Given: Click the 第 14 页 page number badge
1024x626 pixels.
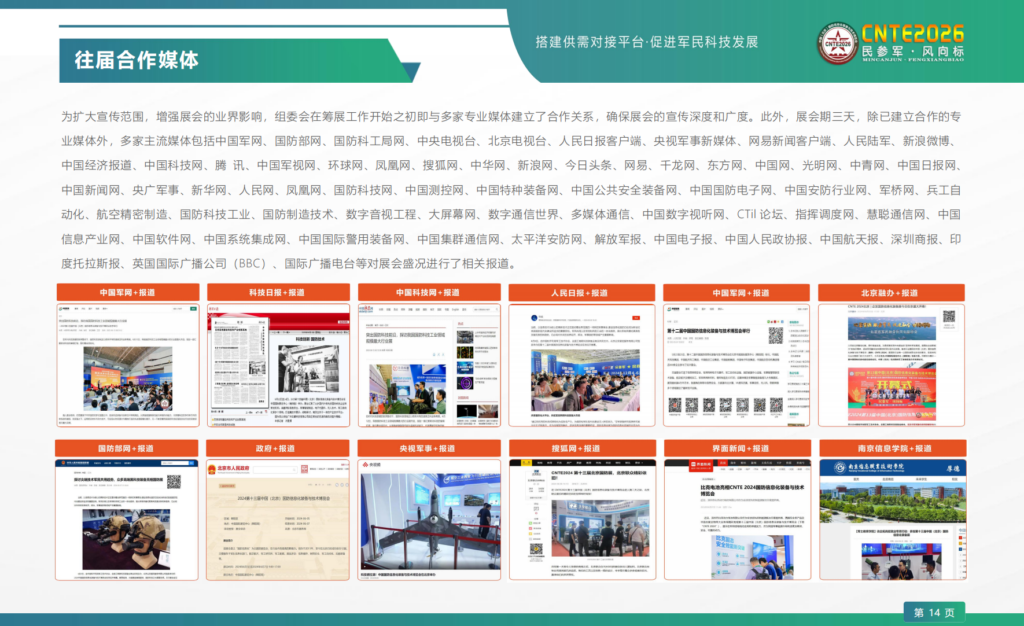Looking at the screenshot, I should tap(934, 611).
